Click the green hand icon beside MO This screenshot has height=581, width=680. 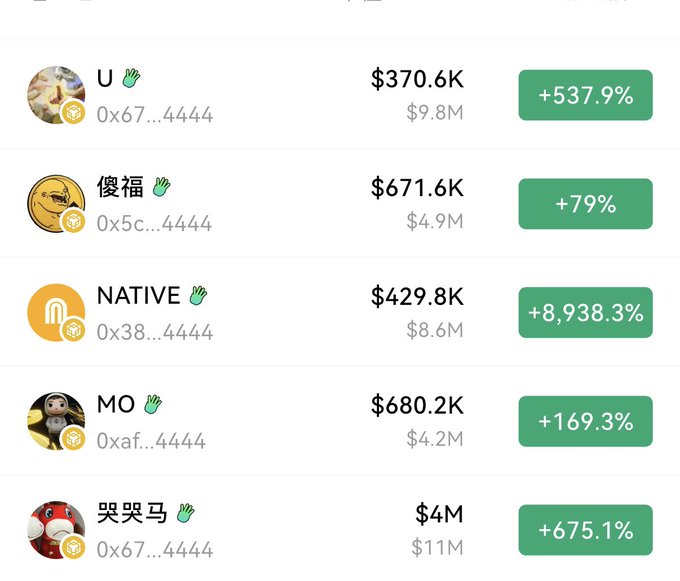[152, 404]
